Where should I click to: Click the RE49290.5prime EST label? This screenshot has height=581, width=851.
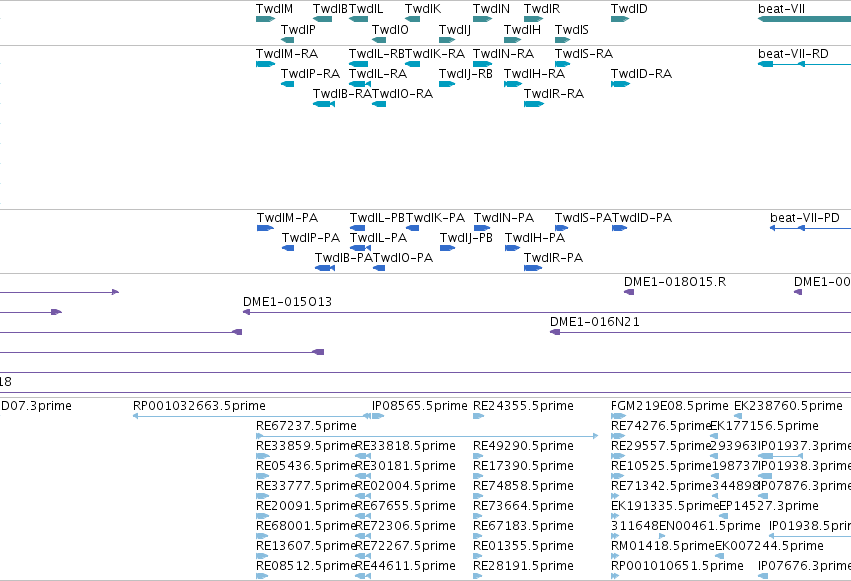click(x=523, y=446)
